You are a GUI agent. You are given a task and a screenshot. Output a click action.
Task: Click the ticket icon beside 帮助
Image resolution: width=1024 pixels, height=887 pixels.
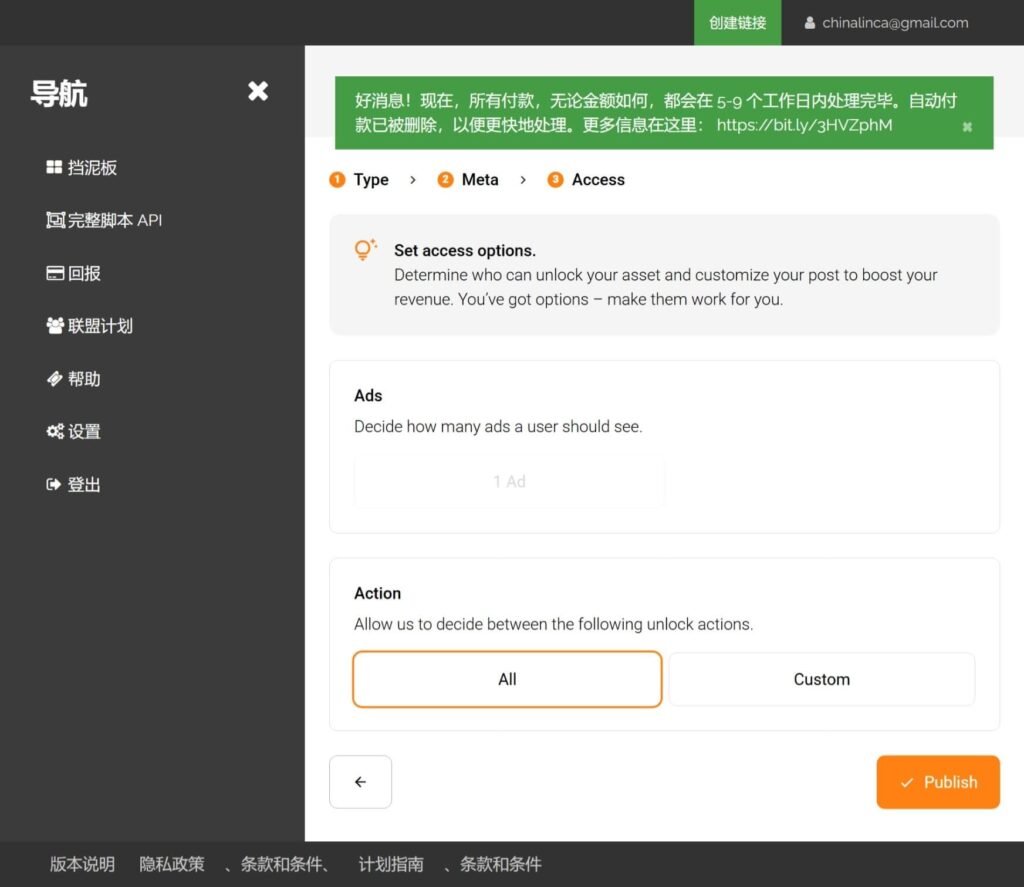click(x=55, y=379)
